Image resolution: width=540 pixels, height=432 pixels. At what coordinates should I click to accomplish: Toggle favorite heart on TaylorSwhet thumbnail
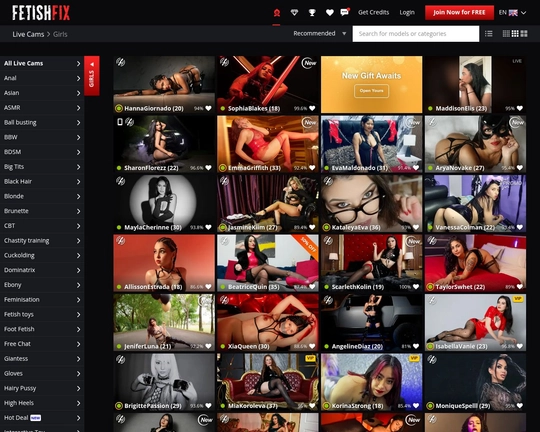520,287
